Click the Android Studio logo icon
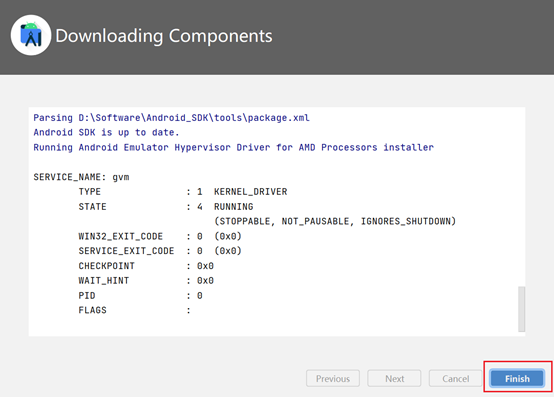554x397 pixels. (31, 35)
